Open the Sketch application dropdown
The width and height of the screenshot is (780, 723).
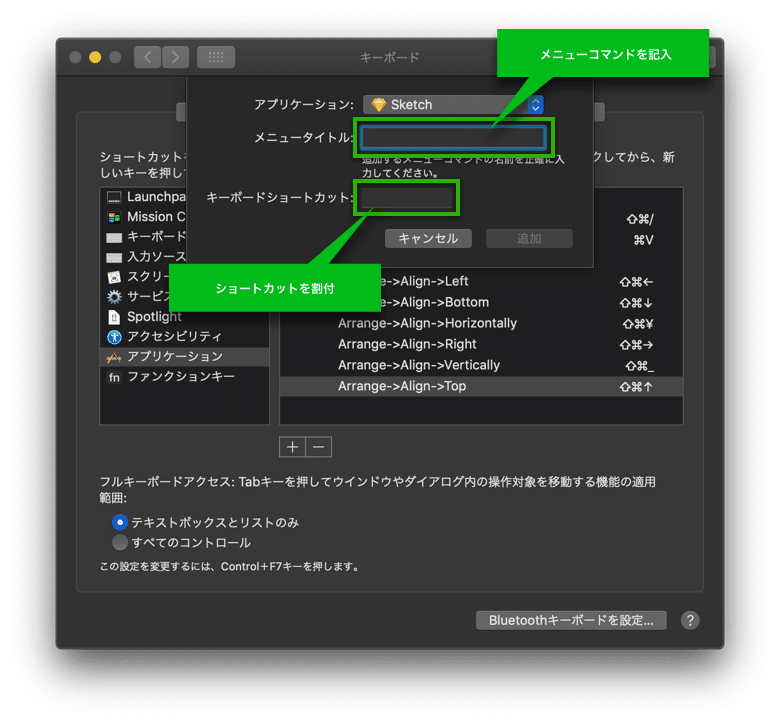[x=453, y=104]
